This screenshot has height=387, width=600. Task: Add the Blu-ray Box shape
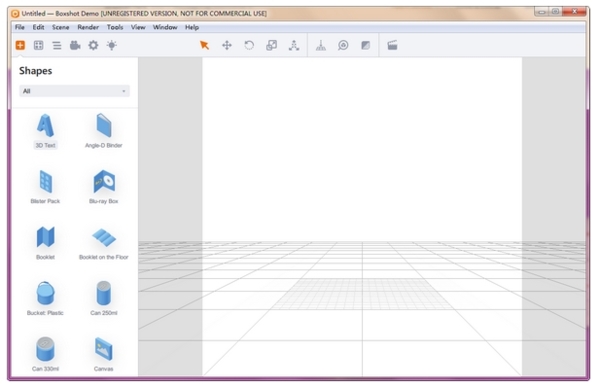(x=104, y=187)
